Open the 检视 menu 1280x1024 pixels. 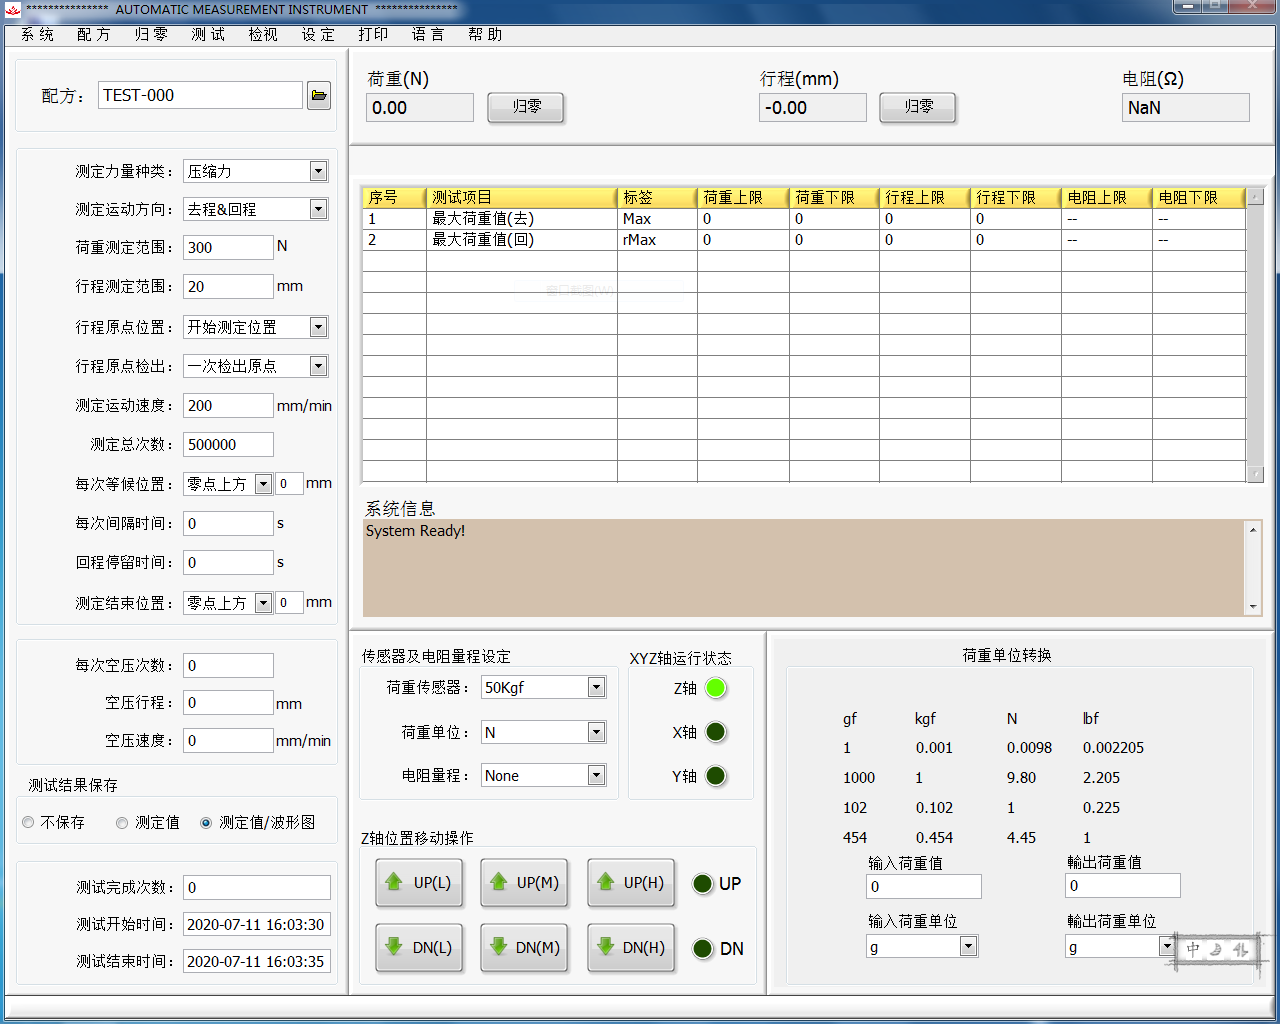coord(263,34)
